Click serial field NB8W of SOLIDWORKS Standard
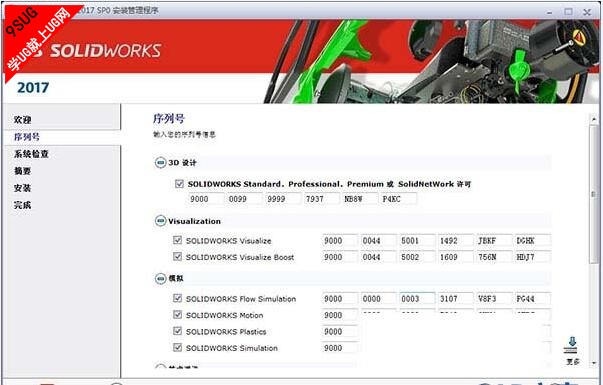This screenshot has height=385, width=603. click(360, 199)
